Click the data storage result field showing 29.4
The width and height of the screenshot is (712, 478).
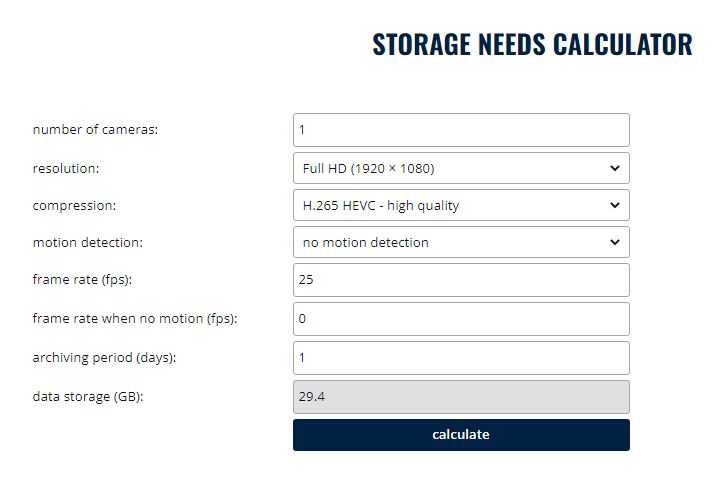[x=461, y=397]
